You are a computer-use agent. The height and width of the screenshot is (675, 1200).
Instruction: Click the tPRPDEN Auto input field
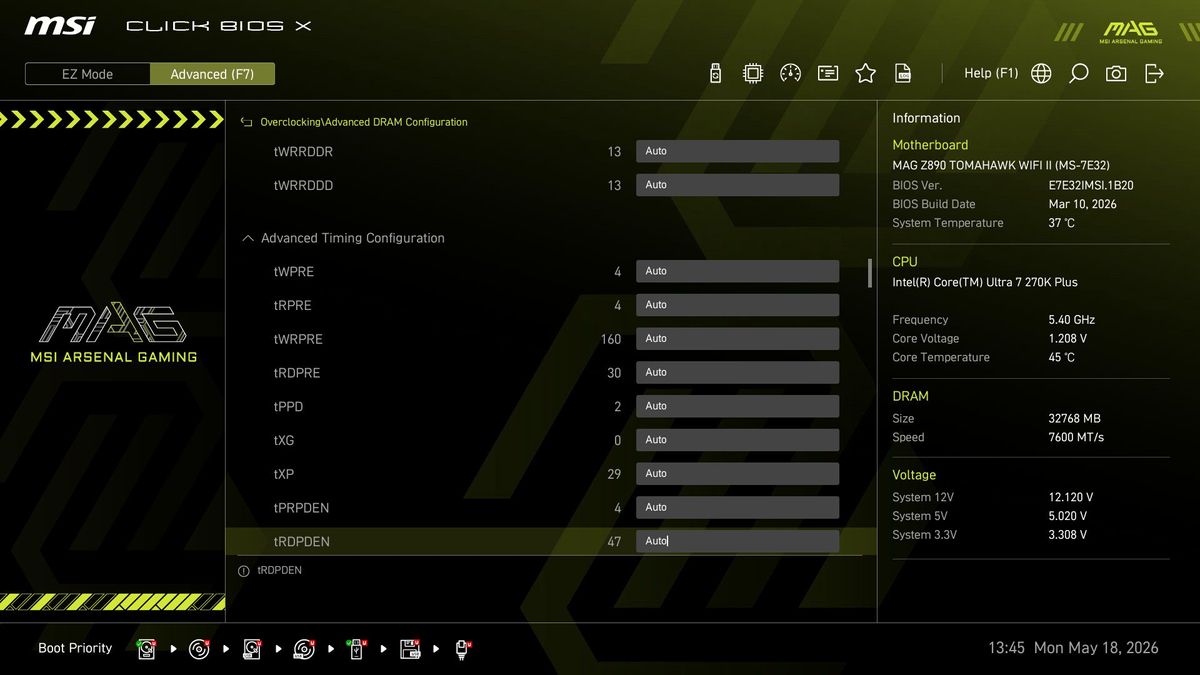pyautogui.click(x=737, y=508)
